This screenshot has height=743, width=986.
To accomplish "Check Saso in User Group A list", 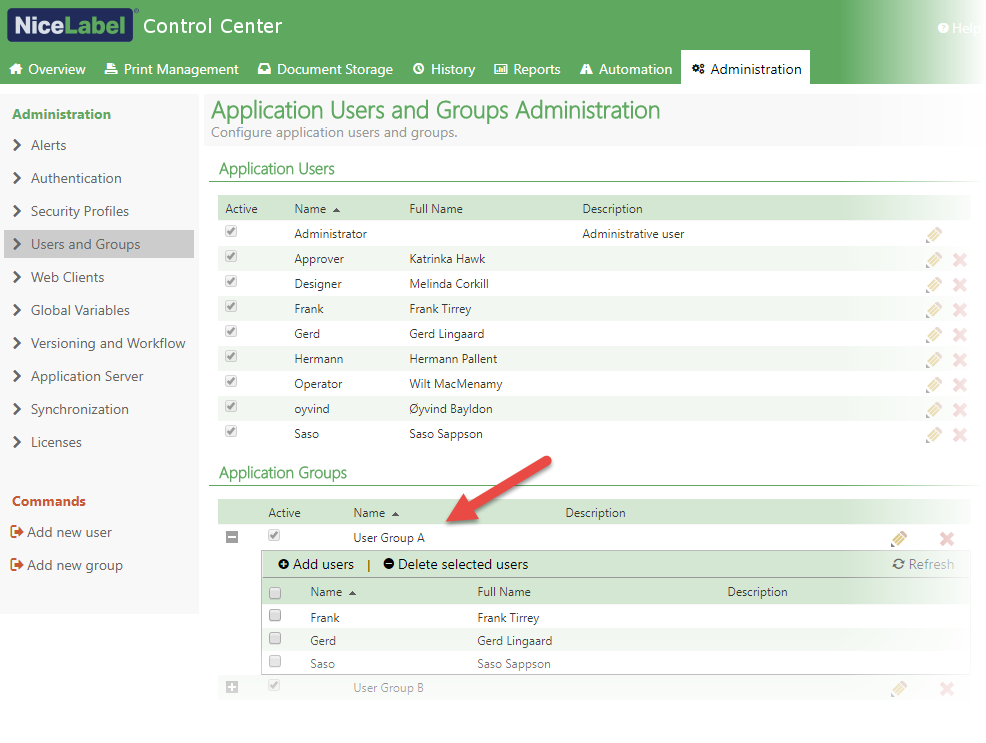I will (x=275, y=661).
